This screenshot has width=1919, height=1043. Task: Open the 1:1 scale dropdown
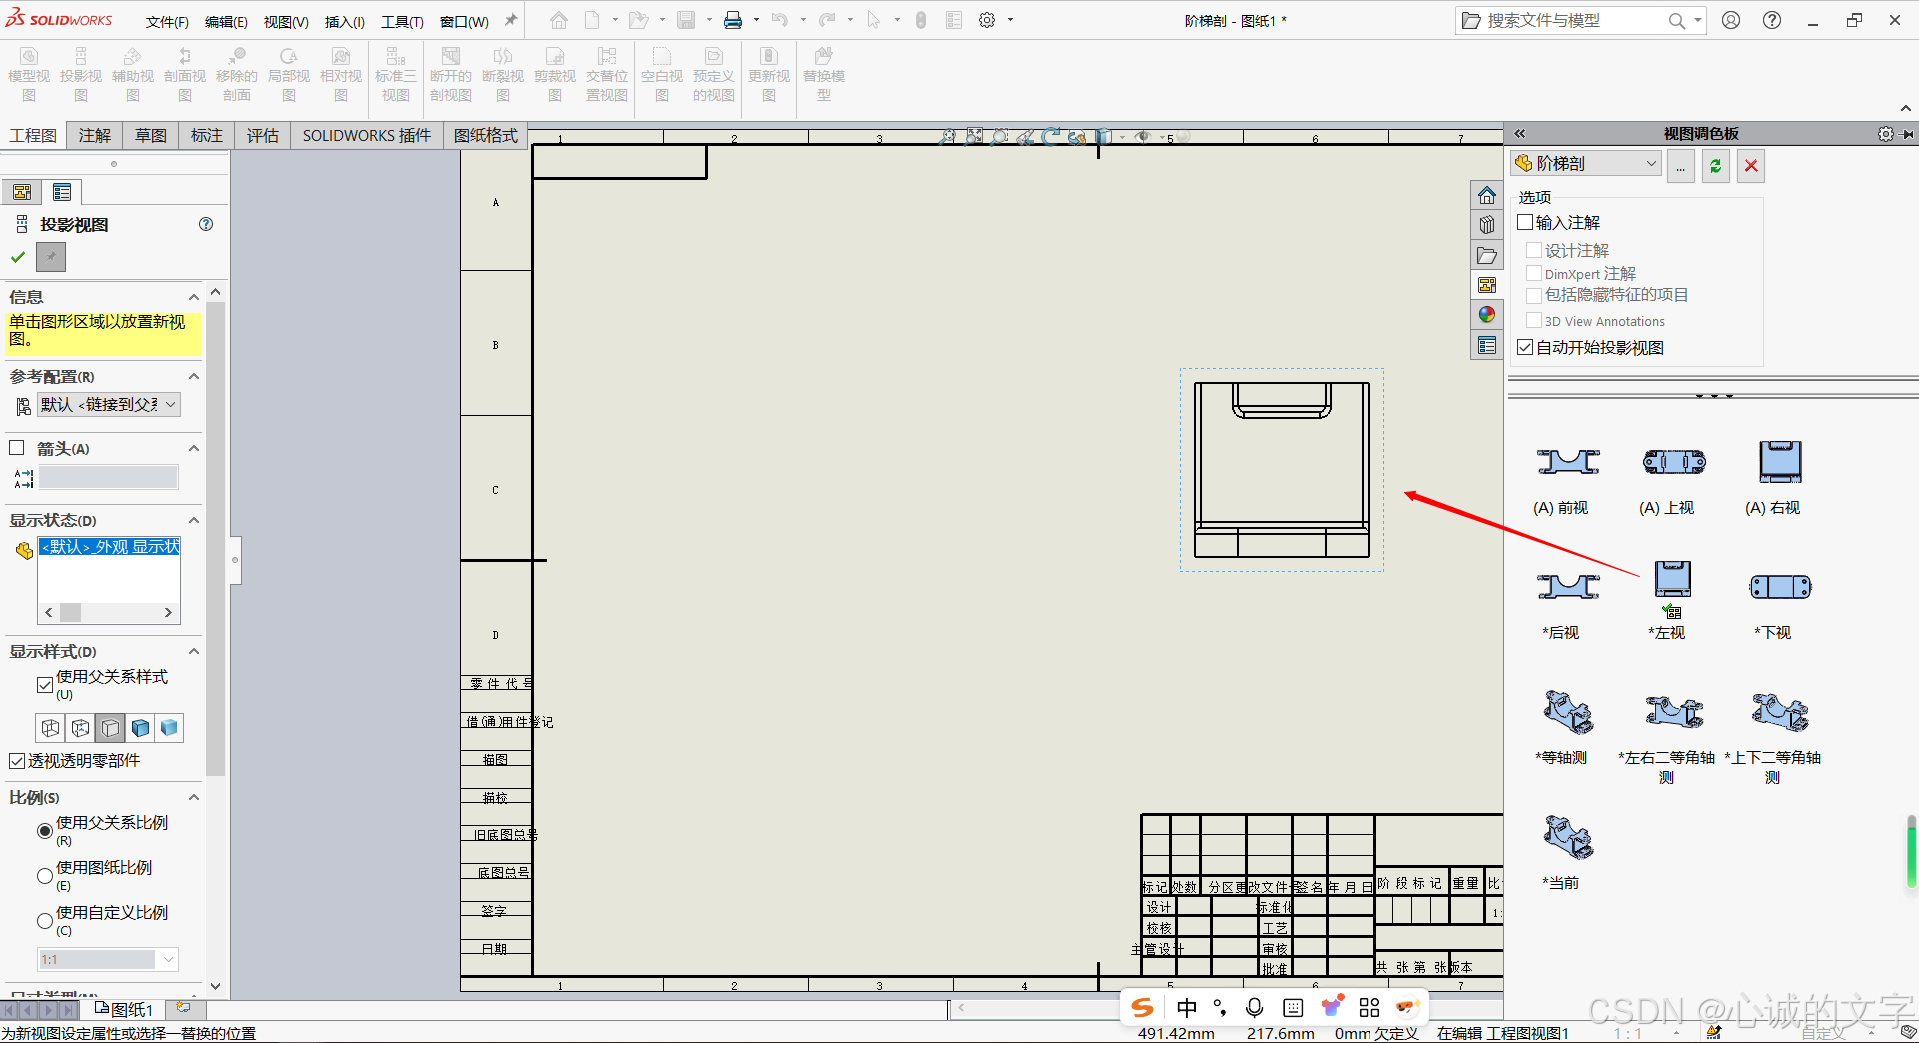108,960
